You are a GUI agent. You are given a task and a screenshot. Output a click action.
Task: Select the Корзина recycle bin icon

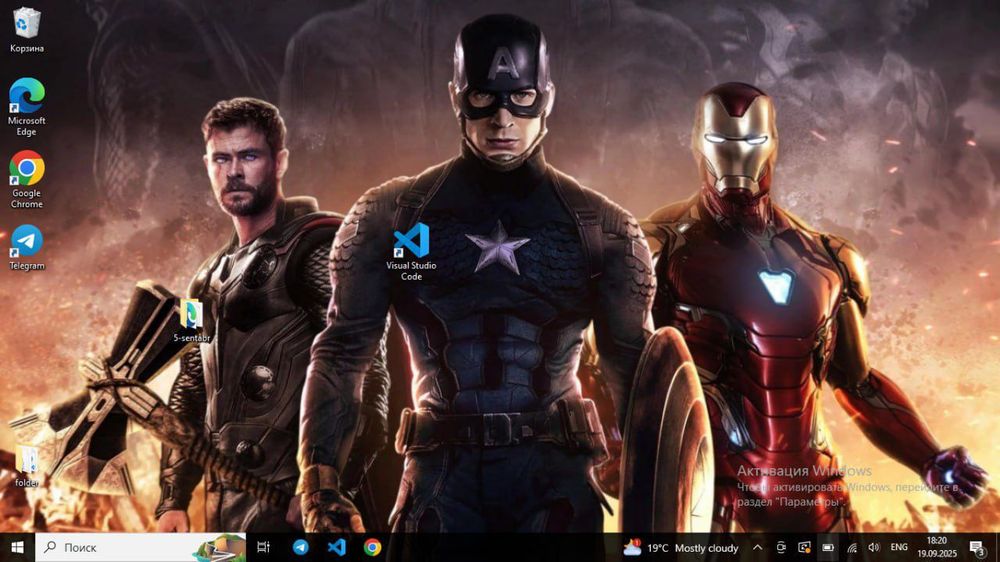click(x=26, y=29)
